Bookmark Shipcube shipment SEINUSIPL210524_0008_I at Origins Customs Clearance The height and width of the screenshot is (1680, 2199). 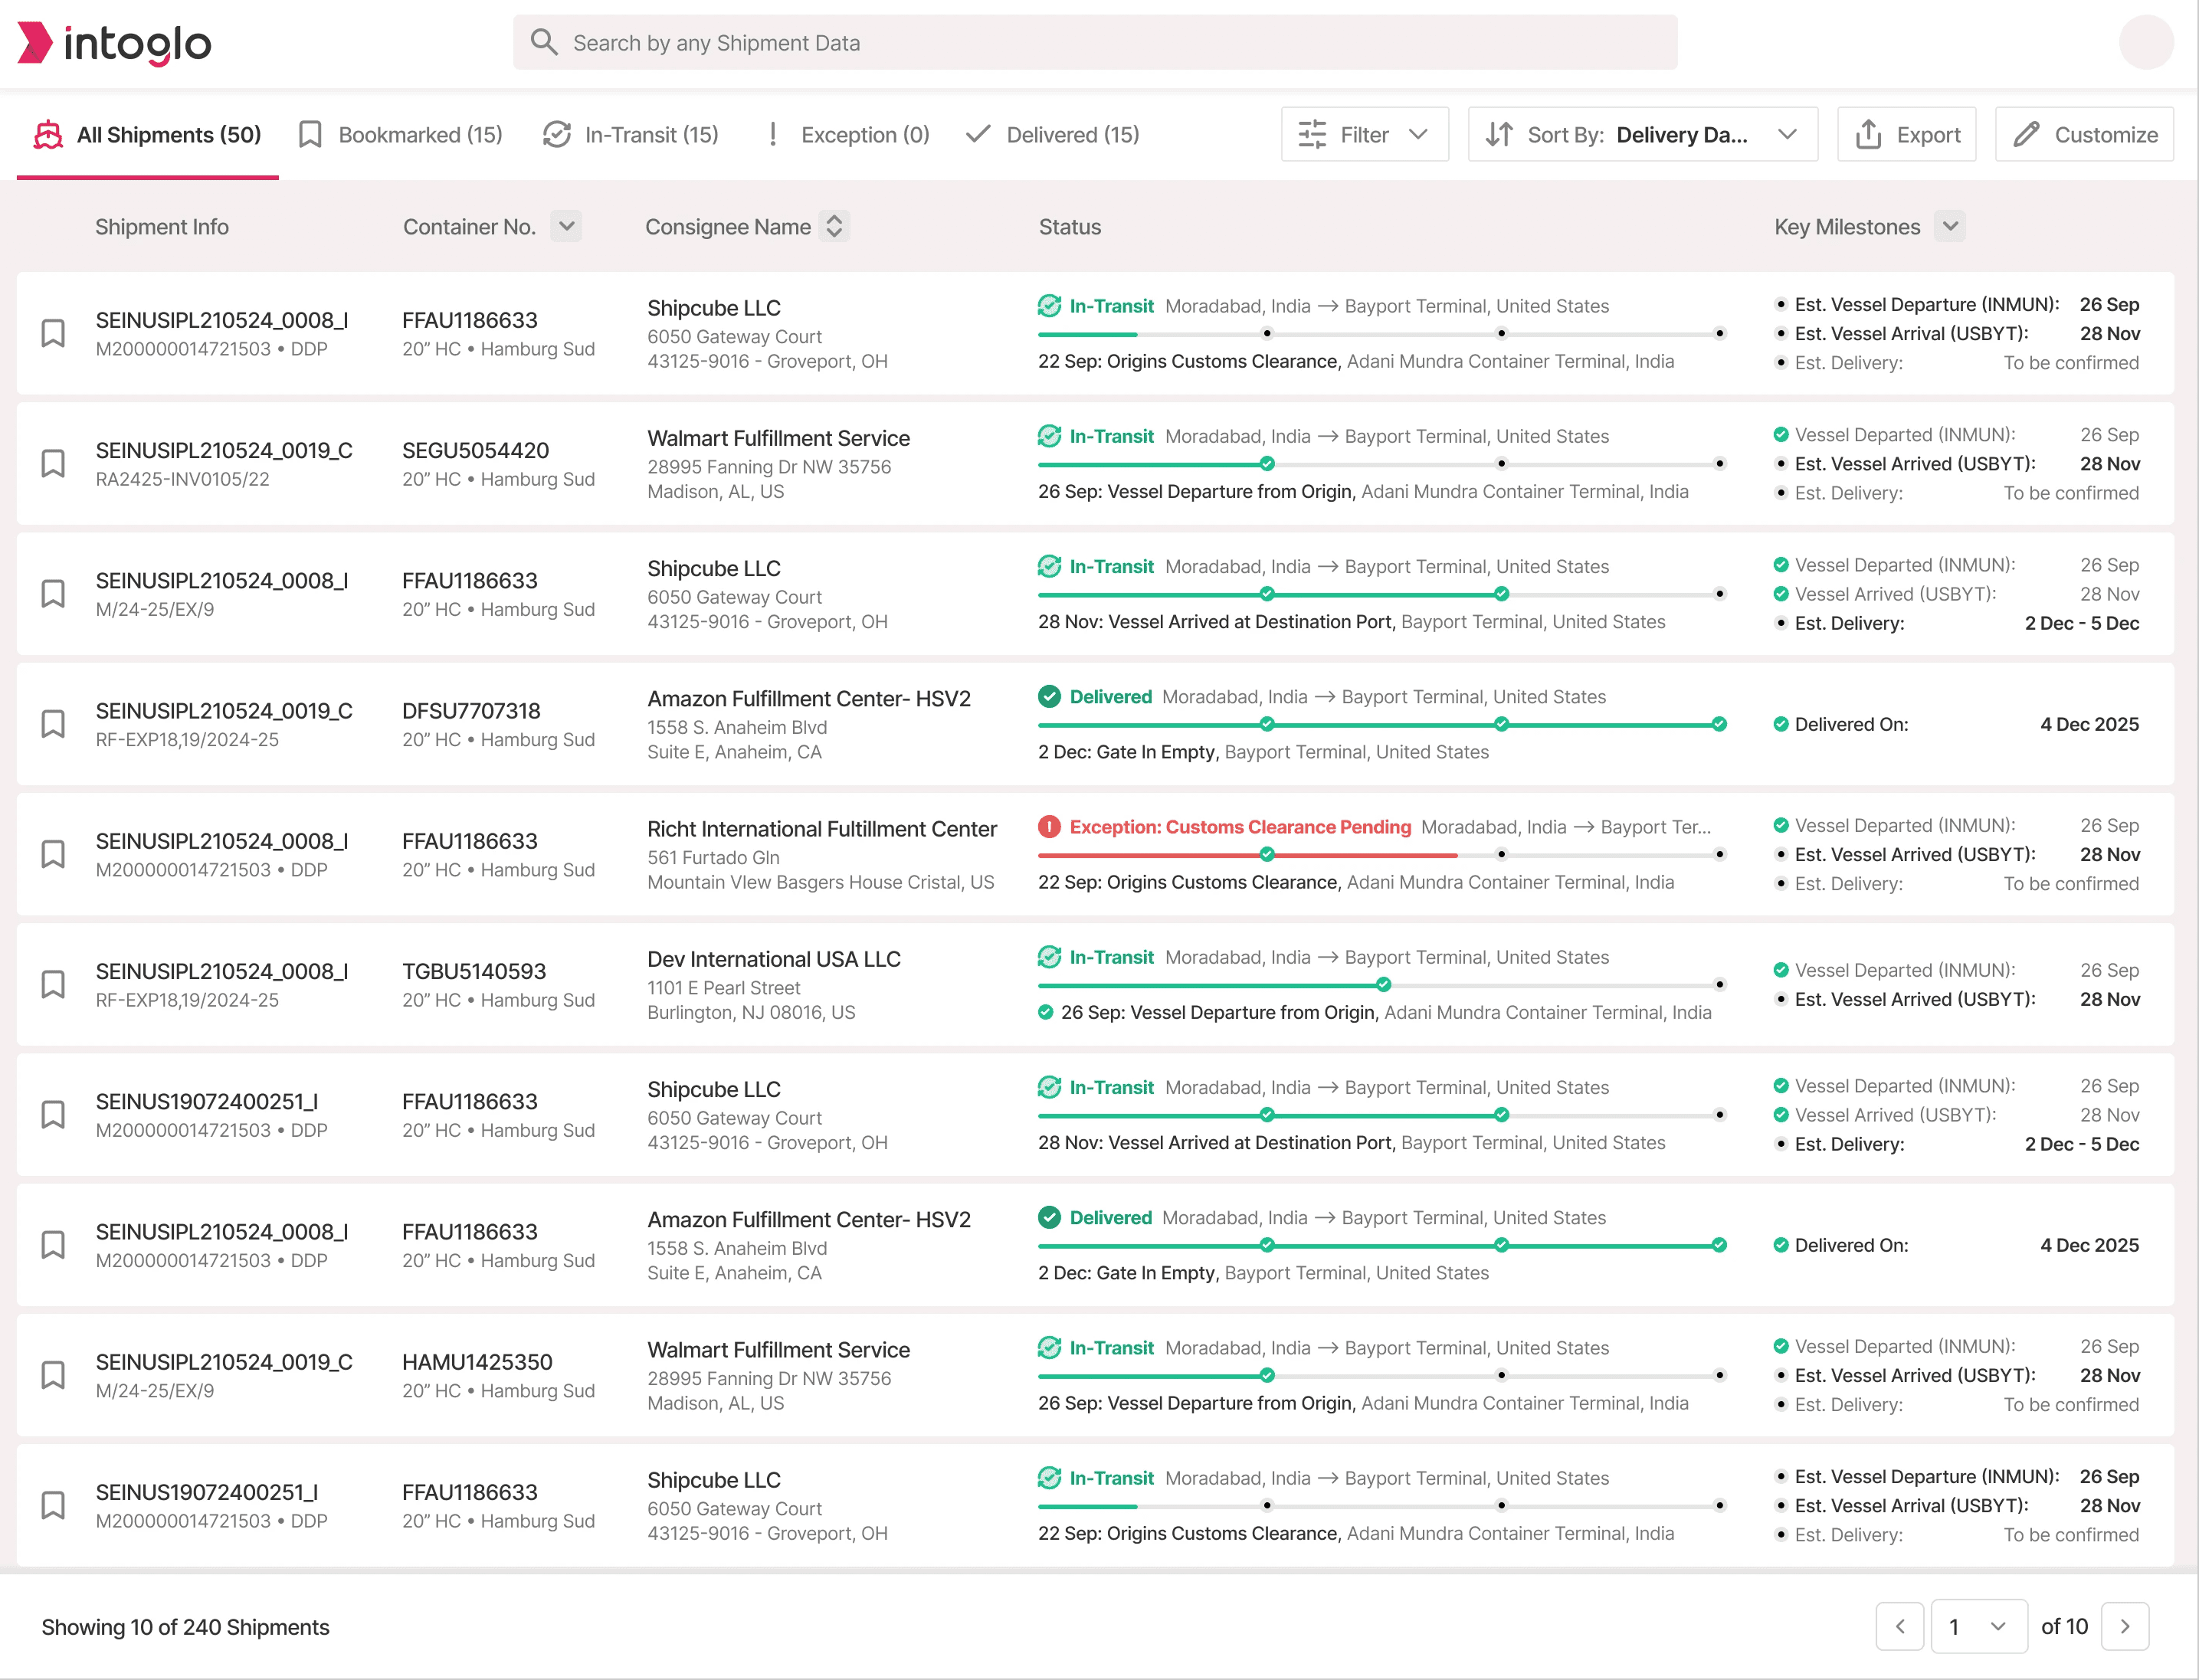pos(53,333)
